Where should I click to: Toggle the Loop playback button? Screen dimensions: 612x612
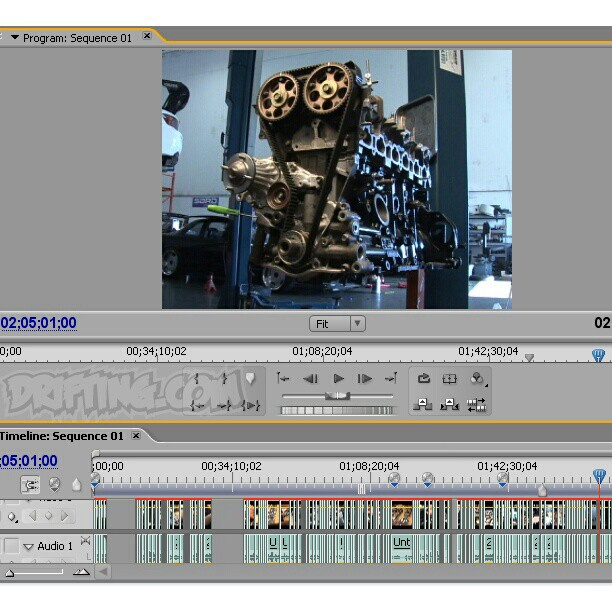click(x=424, y=379)
